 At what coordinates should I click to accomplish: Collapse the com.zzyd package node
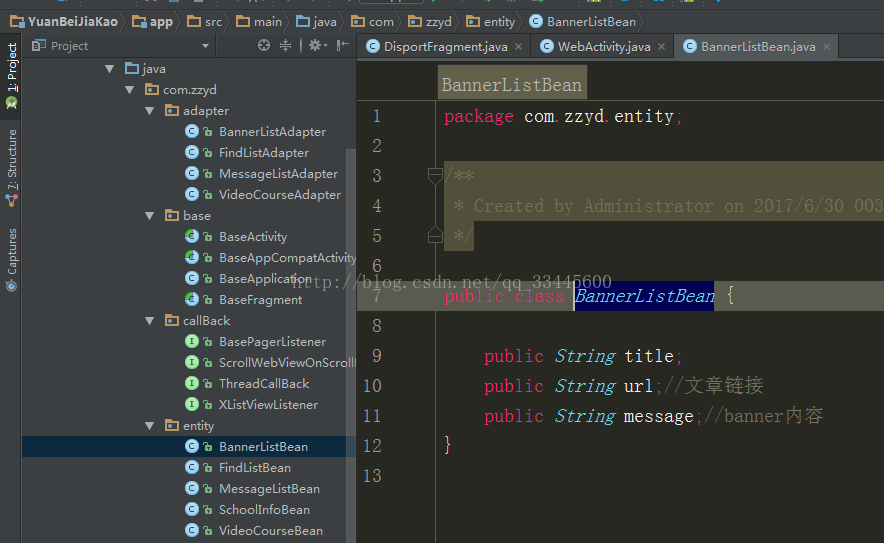pyautogui.click(x=130, y=90)
